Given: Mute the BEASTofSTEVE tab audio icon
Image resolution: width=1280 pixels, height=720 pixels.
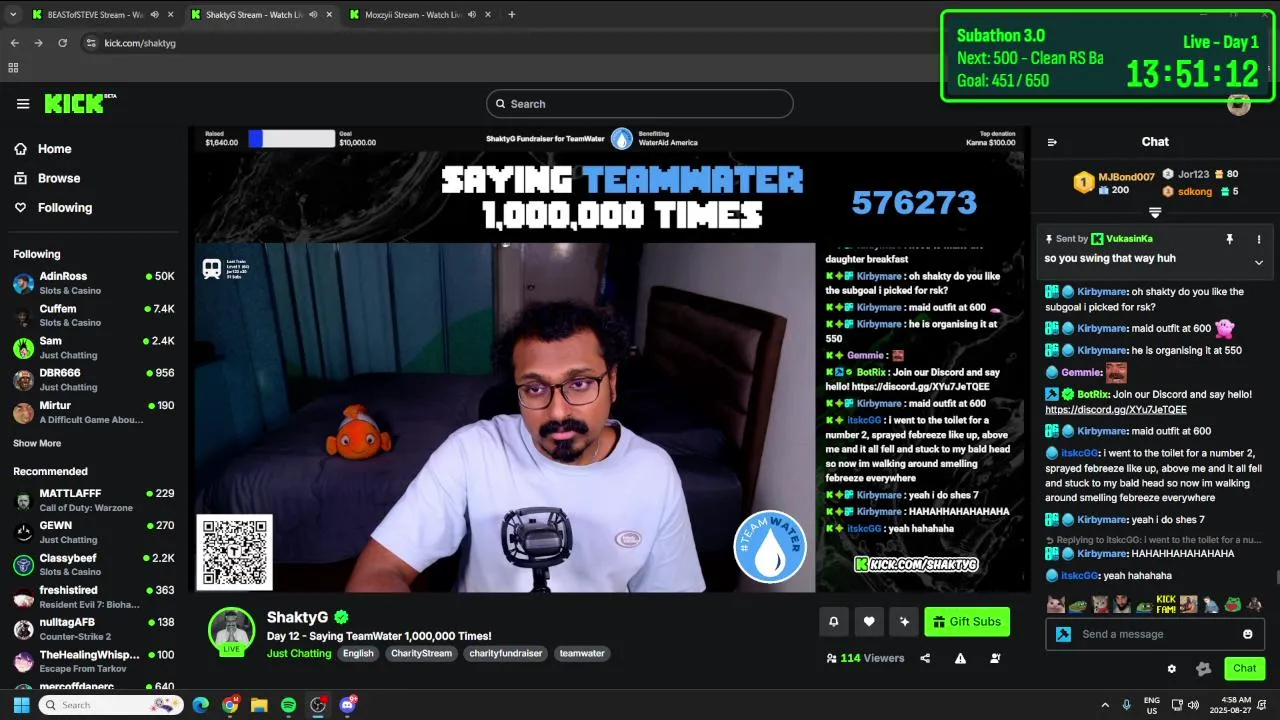Looking at the screenshot, I should (x=153, y=15).
